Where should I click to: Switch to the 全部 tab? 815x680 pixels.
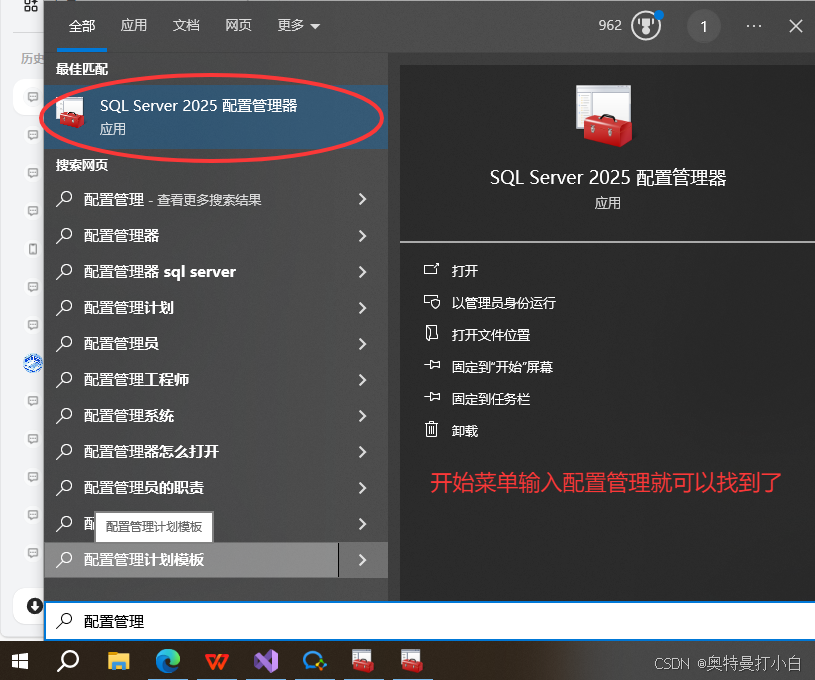(82, 25)
